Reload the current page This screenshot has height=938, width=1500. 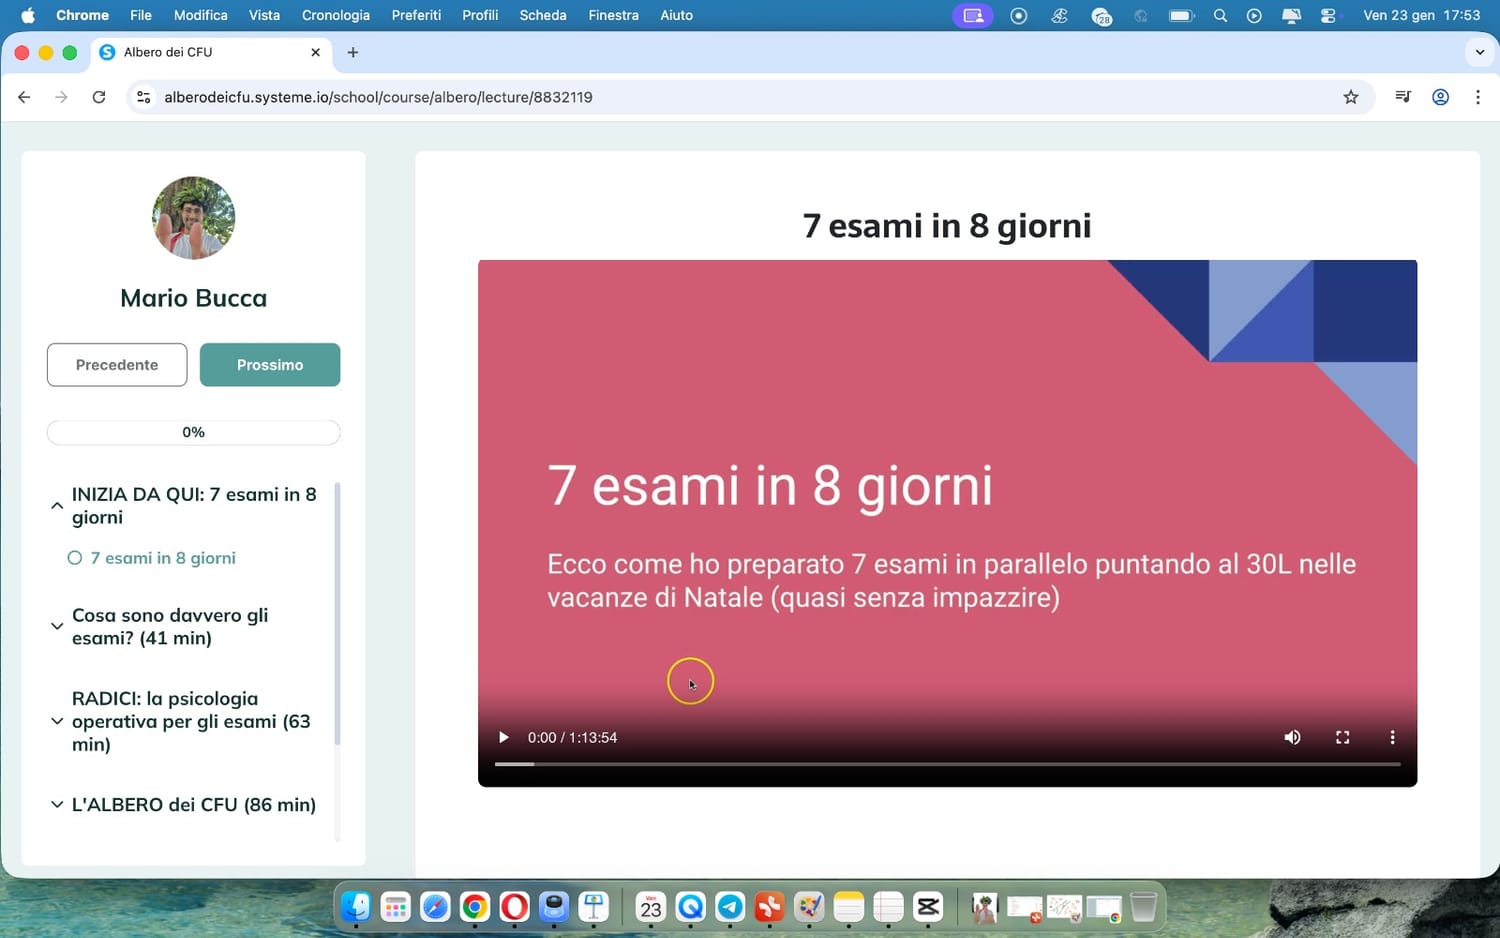coord(99,97)
